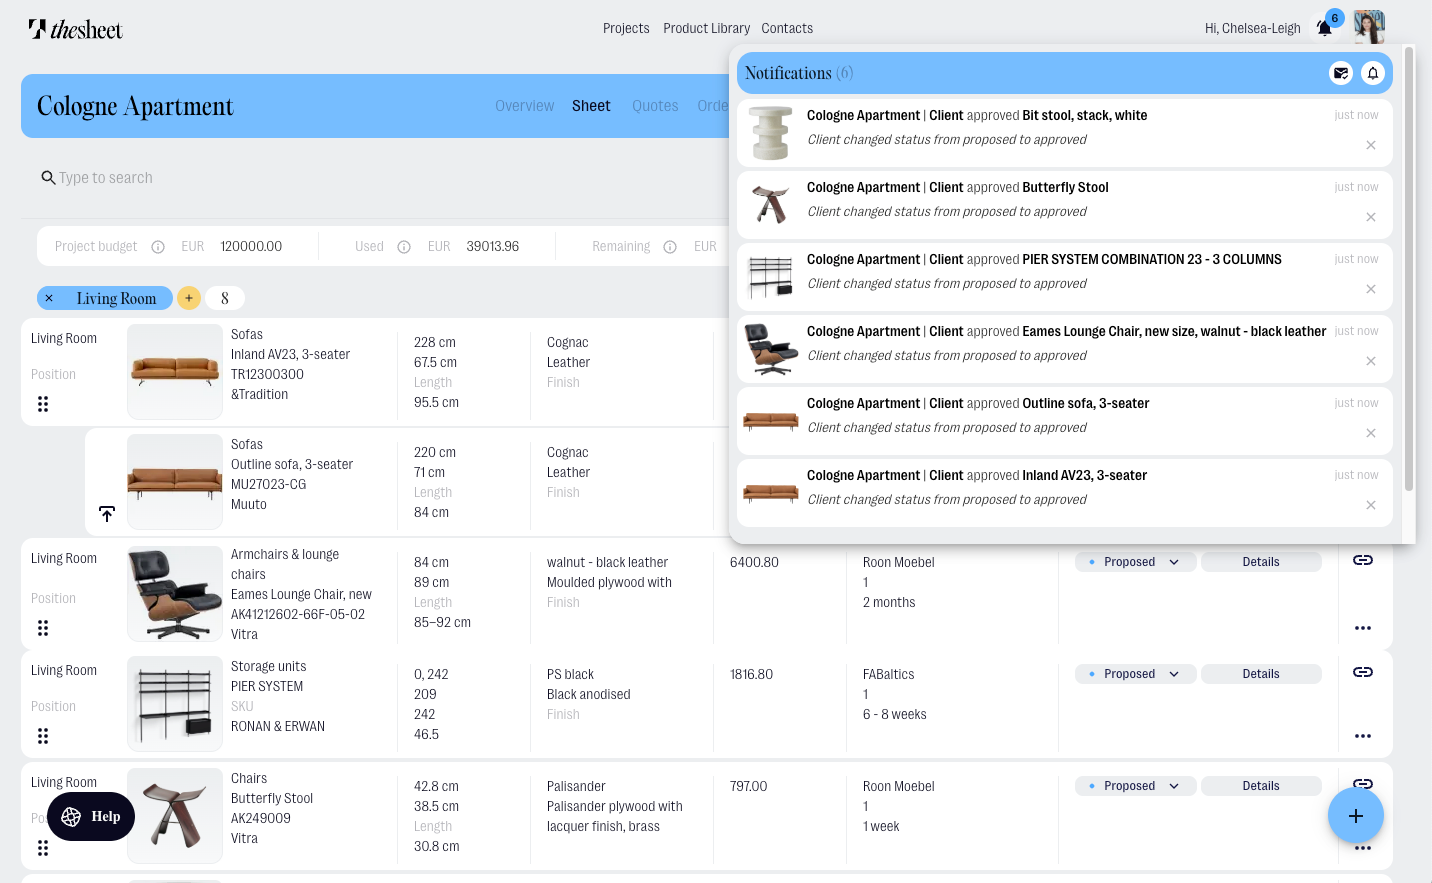Open Product Library in top navigation
The height and width of the screenshot is (883, 1432).
click(x=706, y=28)
